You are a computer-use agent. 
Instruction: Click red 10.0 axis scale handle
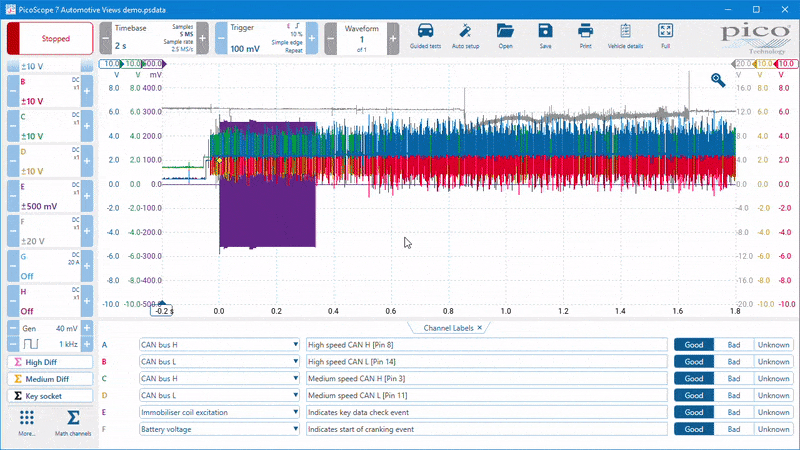pos(784,64)
